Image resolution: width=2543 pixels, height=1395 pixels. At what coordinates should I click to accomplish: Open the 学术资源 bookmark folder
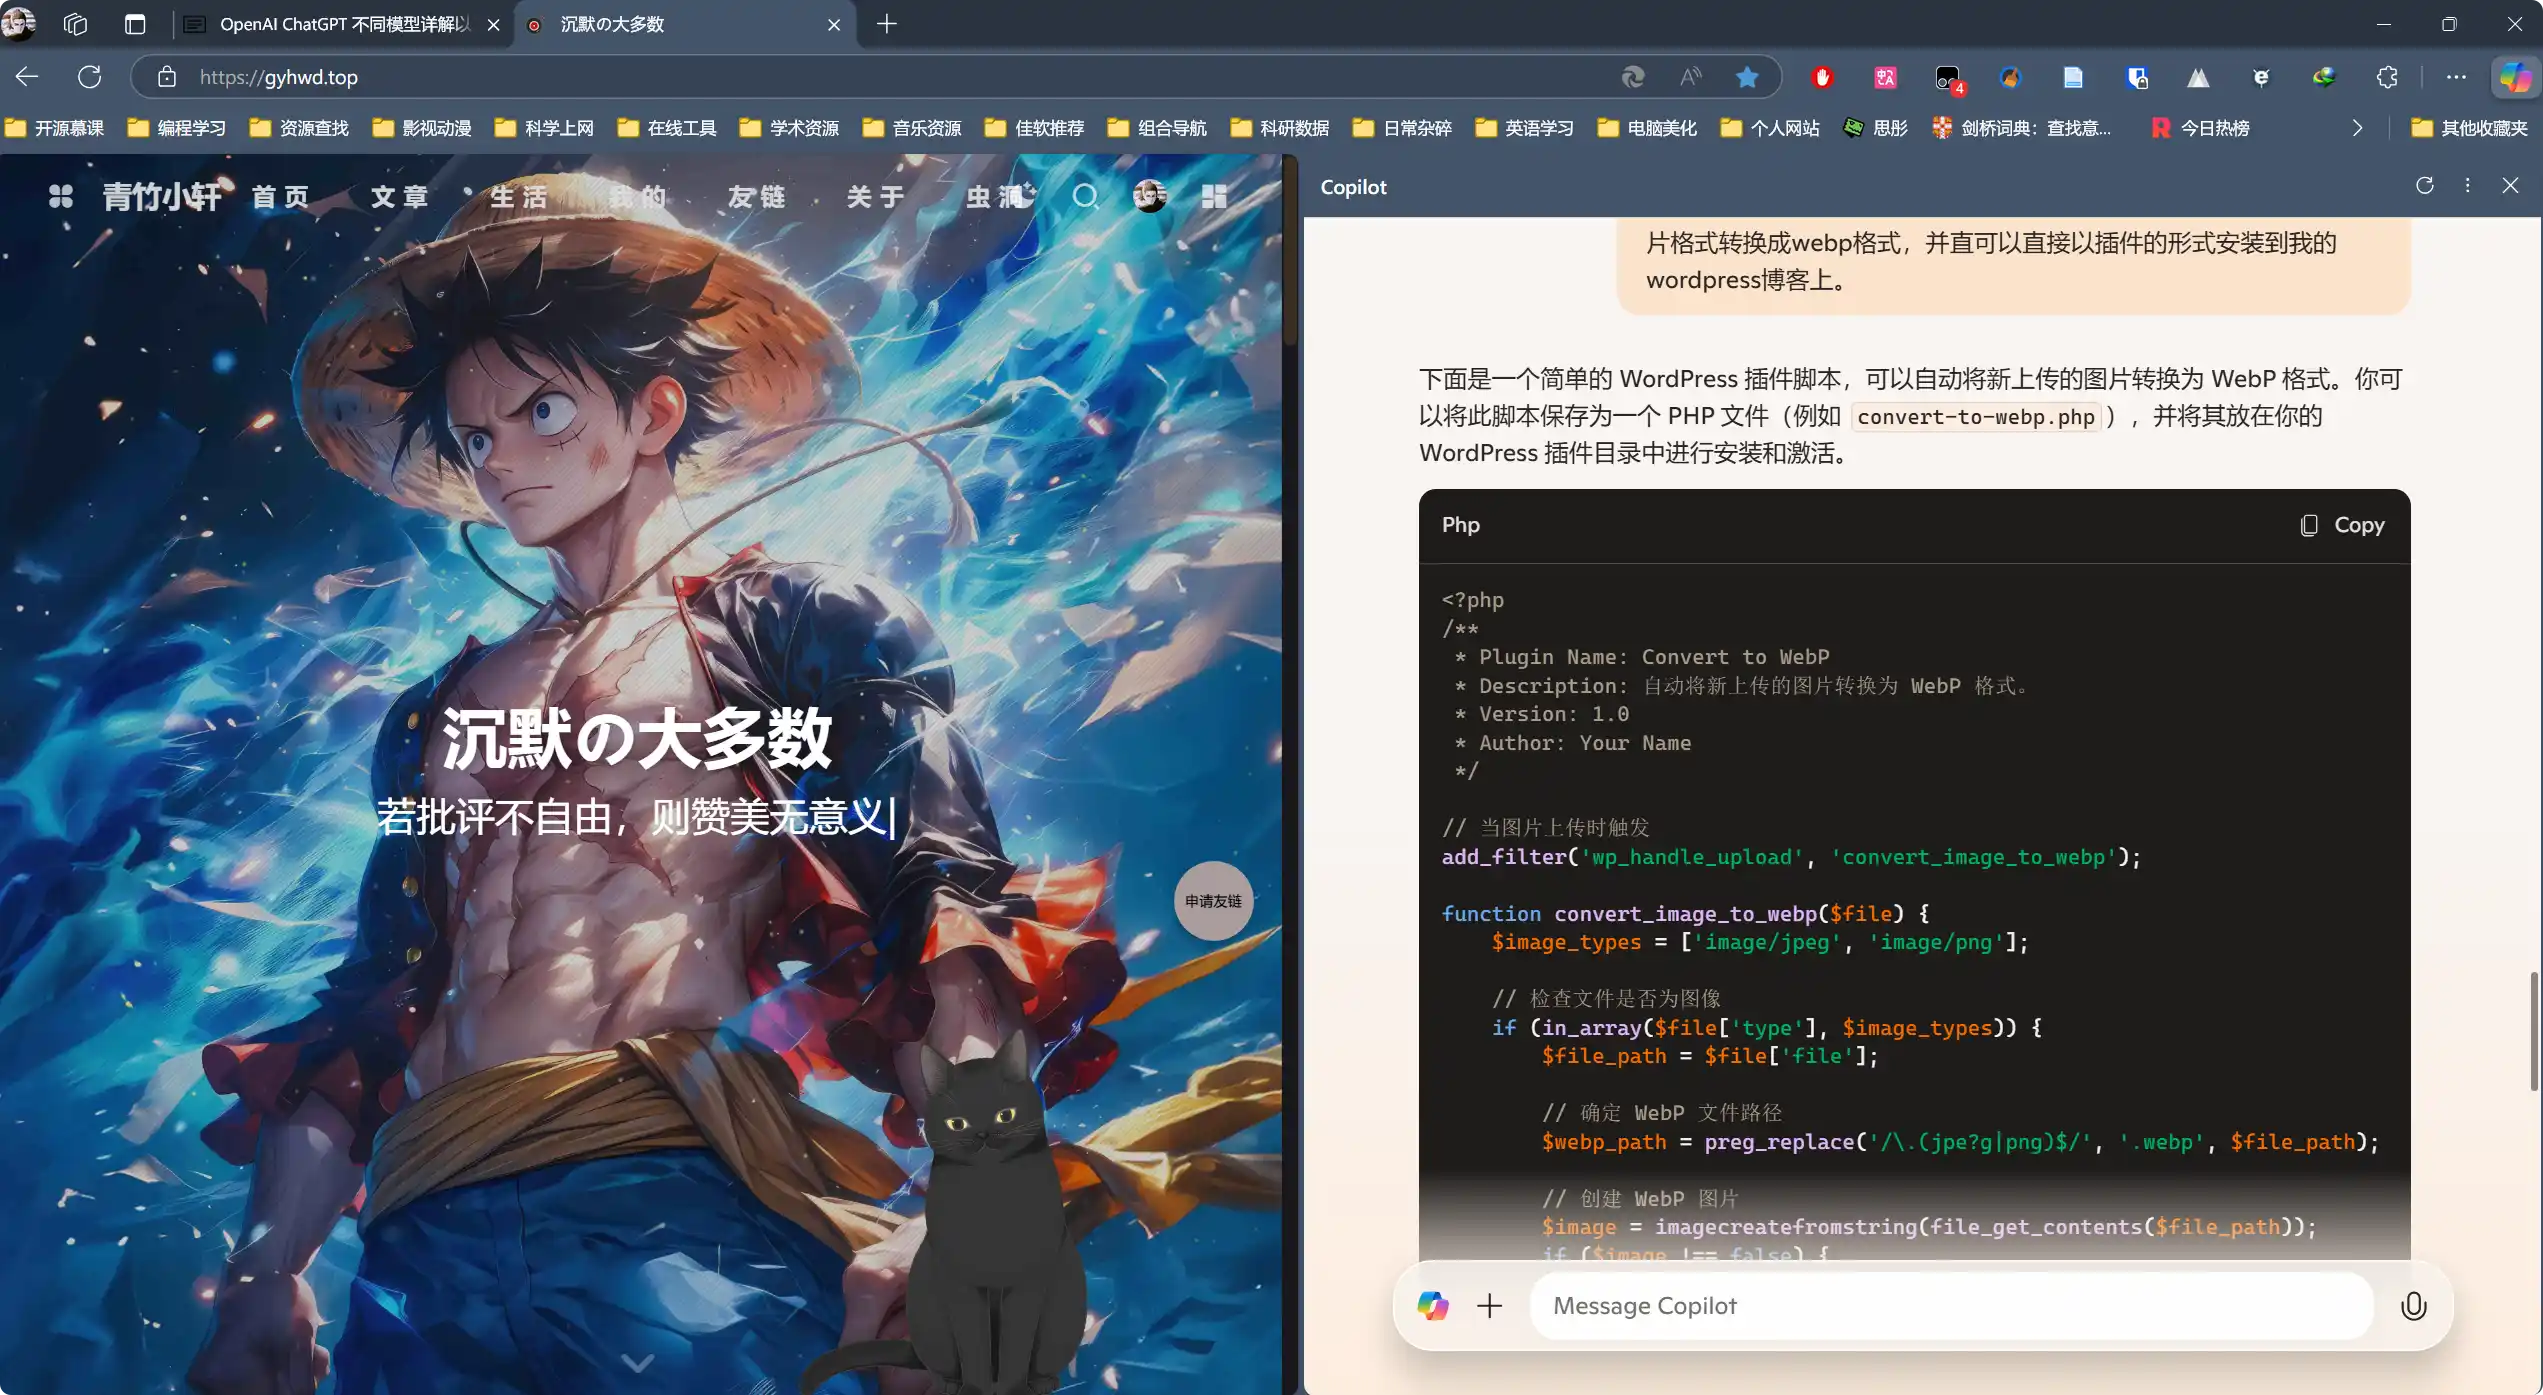[x=790, y=128]
